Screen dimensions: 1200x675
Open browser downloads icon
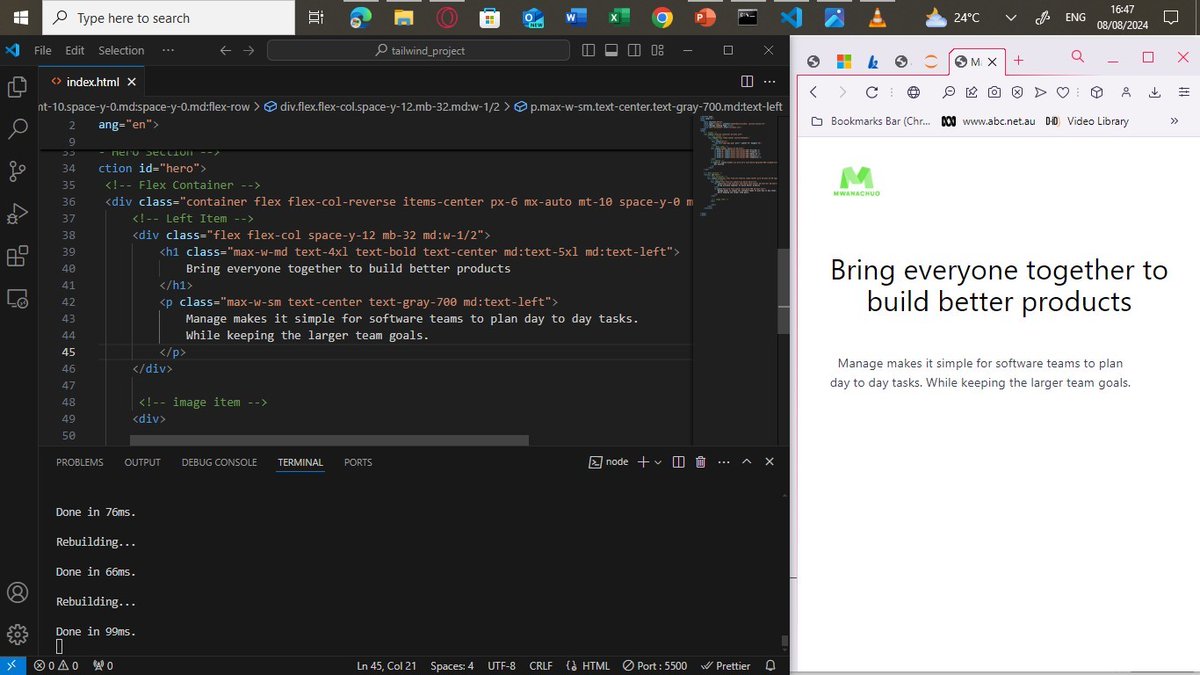click(1155, 92)
